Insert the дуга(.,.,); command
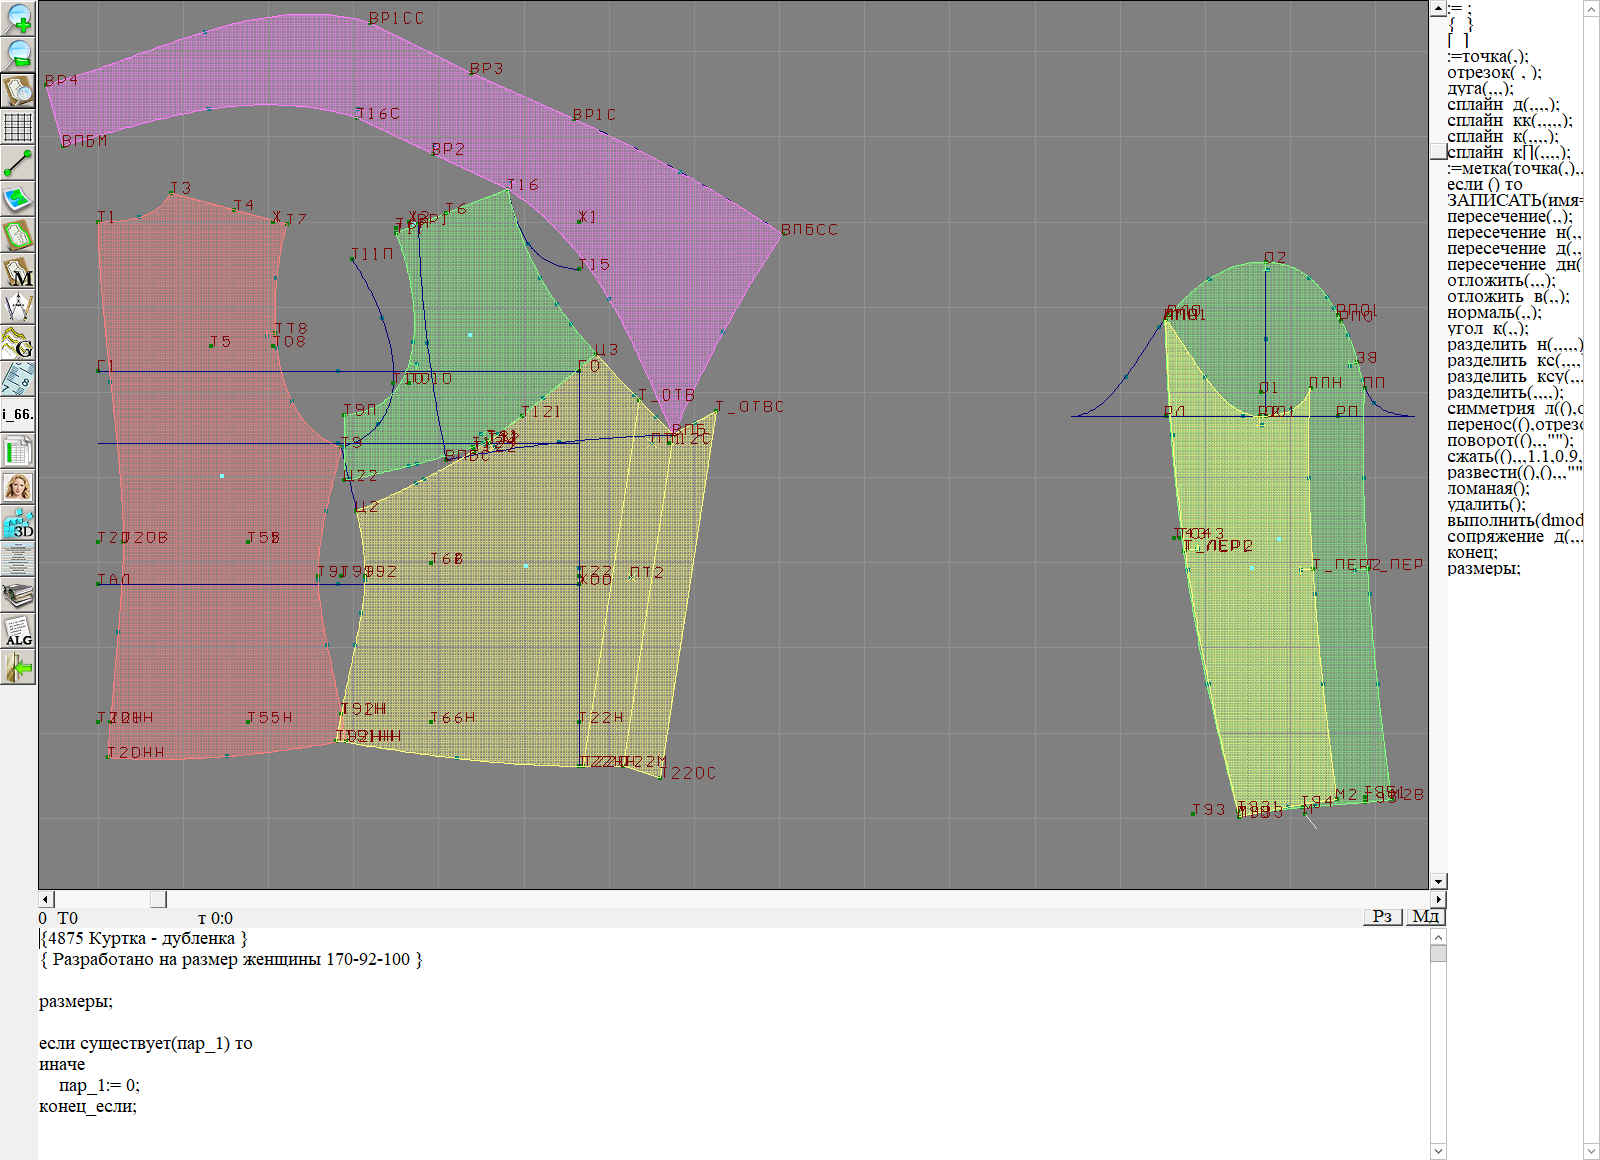1600x1160 pixels. coord(1480,89)
